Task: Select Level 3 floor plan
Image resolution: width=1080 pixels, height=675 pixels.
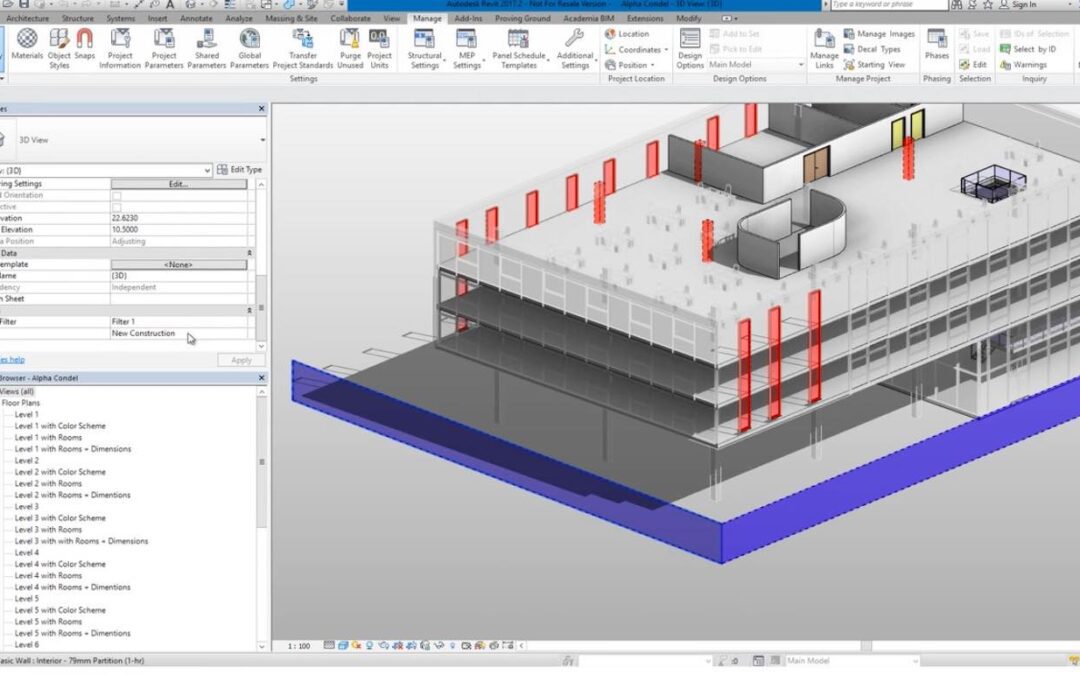Action: coord(27,506)
